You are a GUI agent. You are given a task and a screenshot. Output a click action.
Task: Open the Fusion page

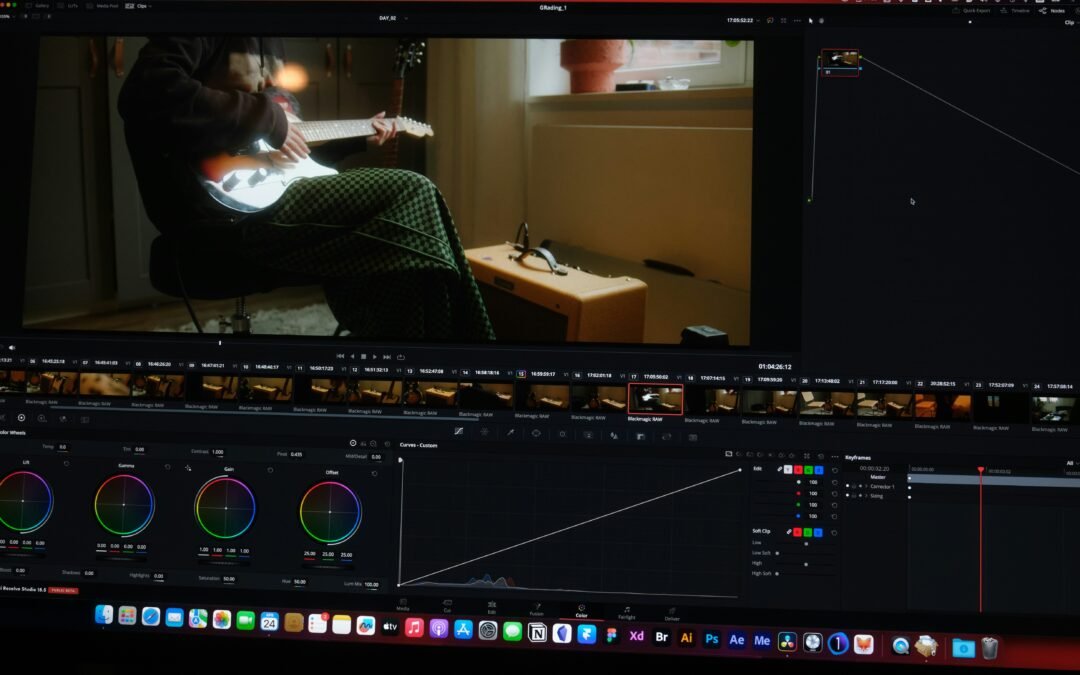click(x=538, y=611)
